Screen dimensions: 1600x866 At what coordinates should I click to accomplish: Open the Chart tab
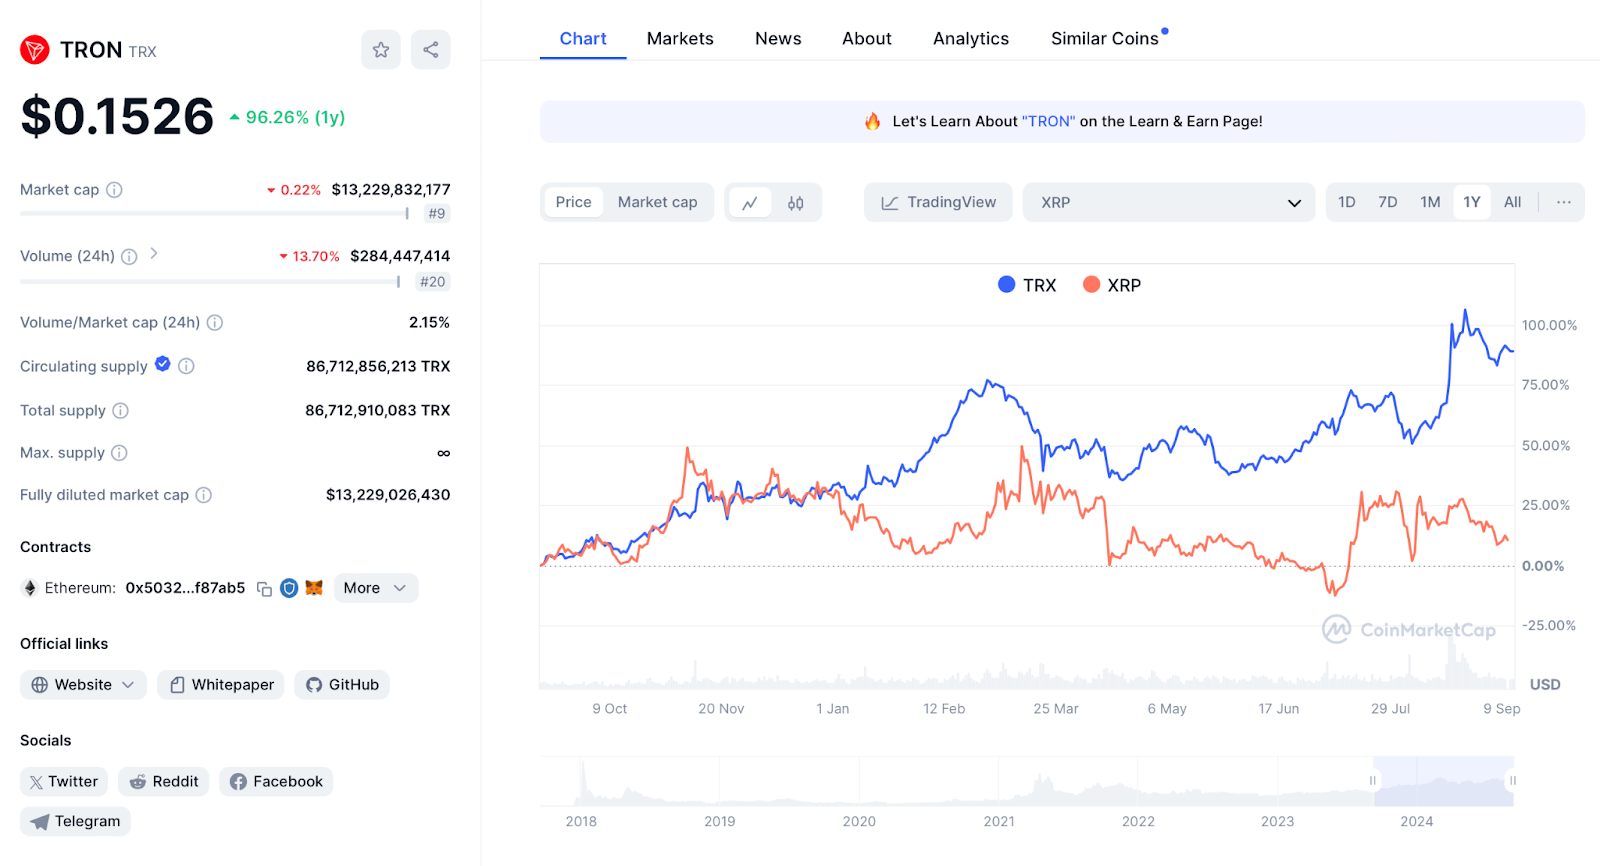coord(583,39)
